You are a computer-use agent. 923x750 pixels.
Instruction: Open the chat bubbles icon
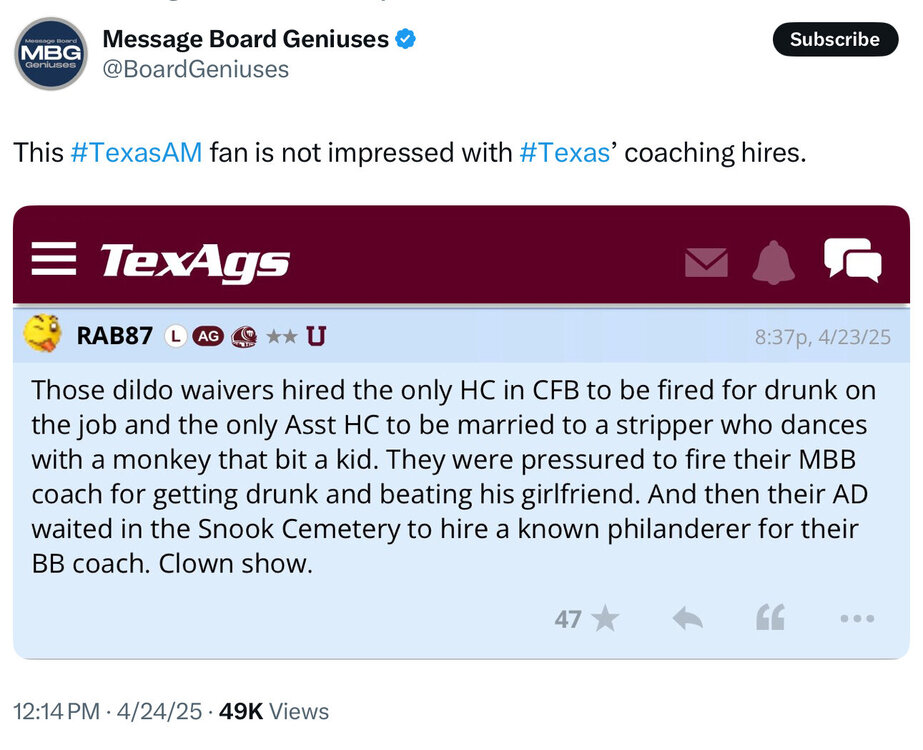click(852, 260)
